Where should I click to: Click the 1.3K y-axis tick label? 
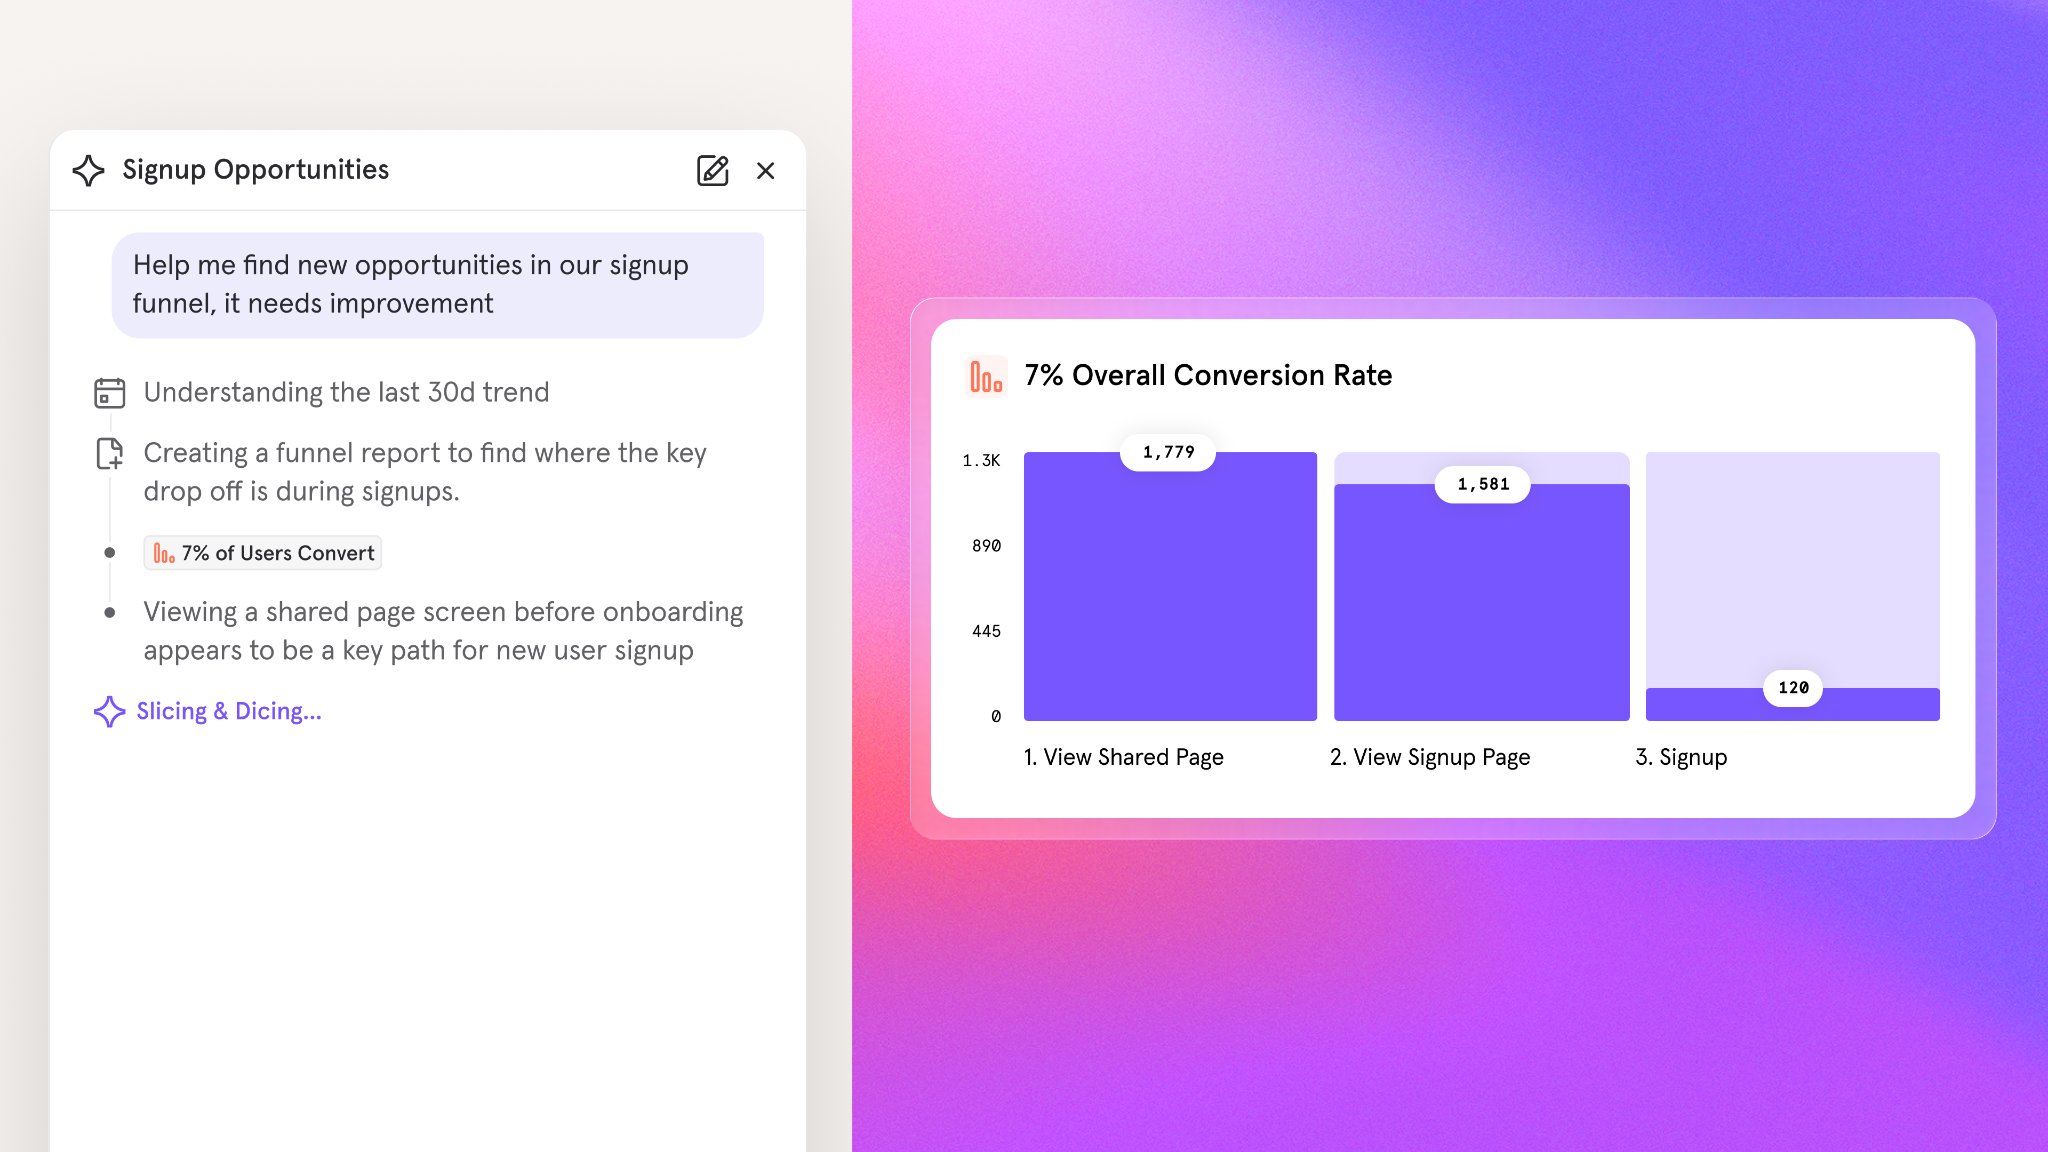(981, 460)
